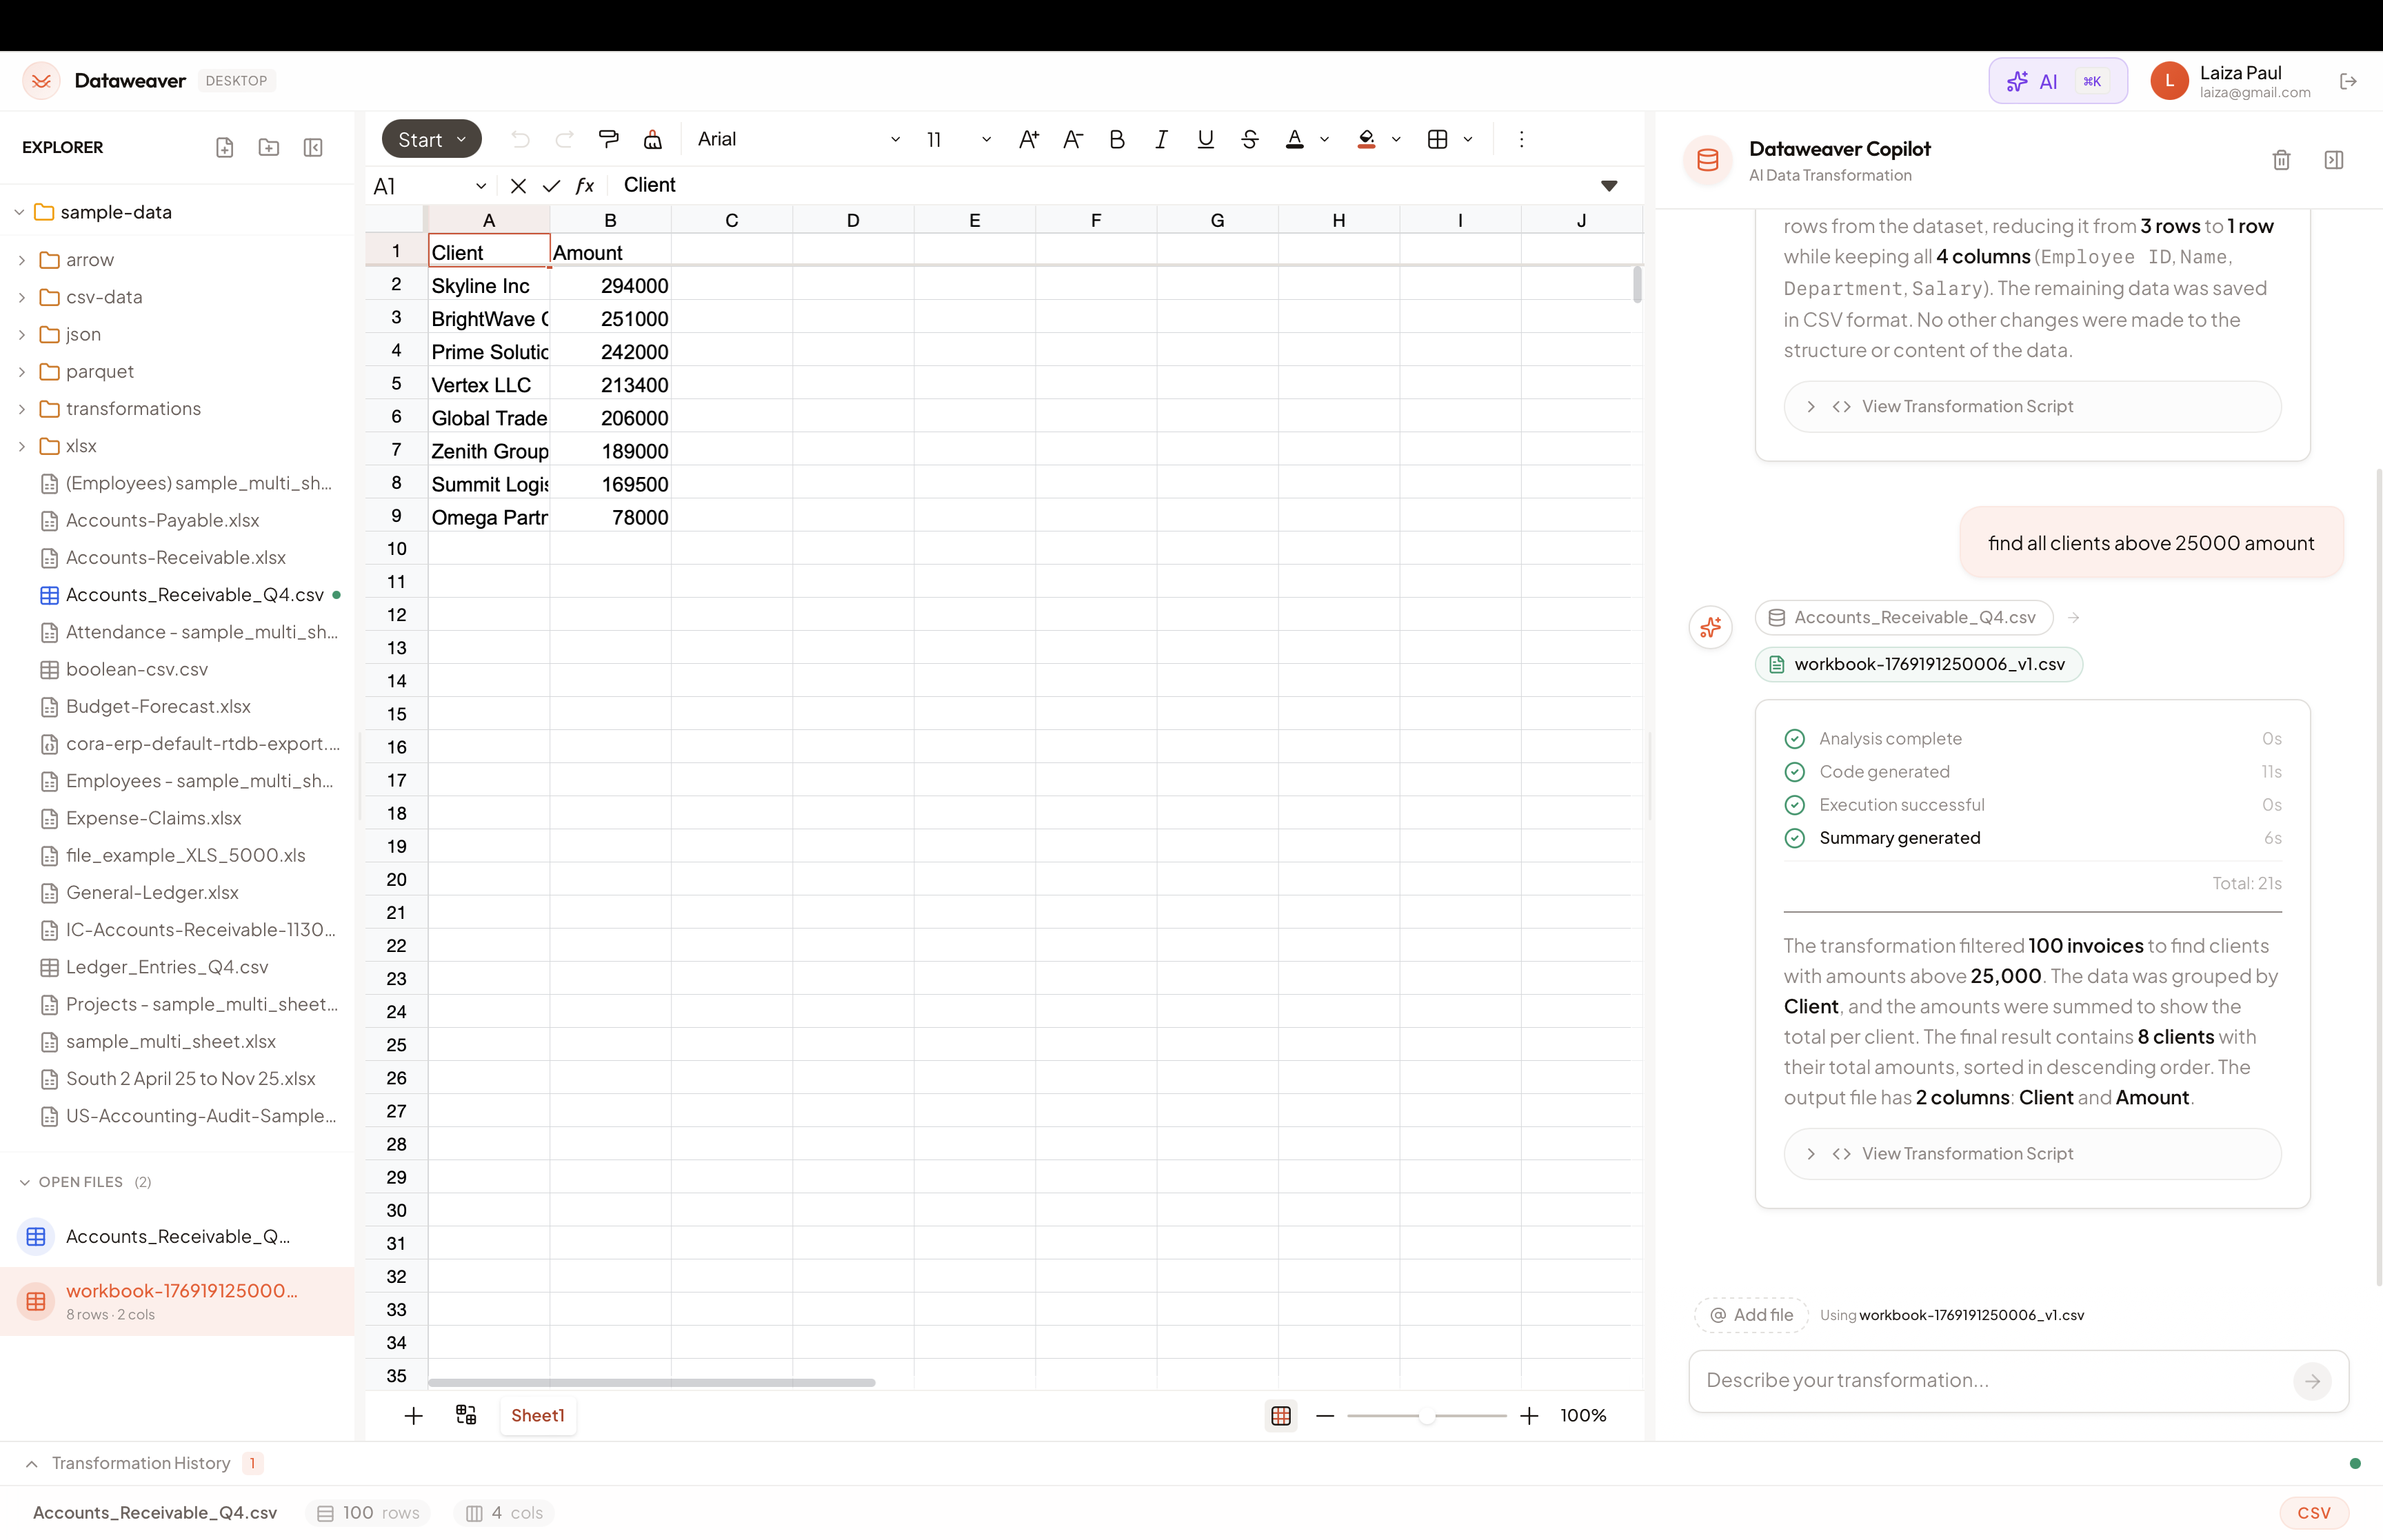
Task: Adjust the zoom slider
Action: click(x=1427, y=1416)
